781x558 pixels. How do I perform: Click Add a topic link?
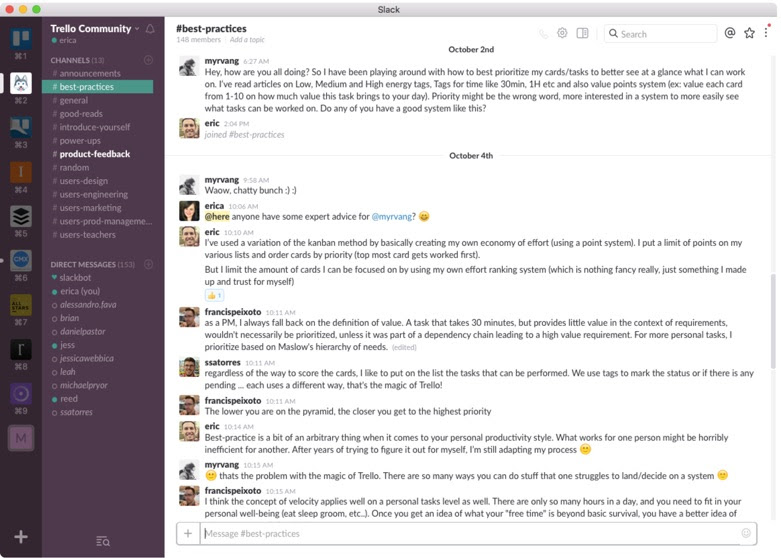[x=247, y=40]
